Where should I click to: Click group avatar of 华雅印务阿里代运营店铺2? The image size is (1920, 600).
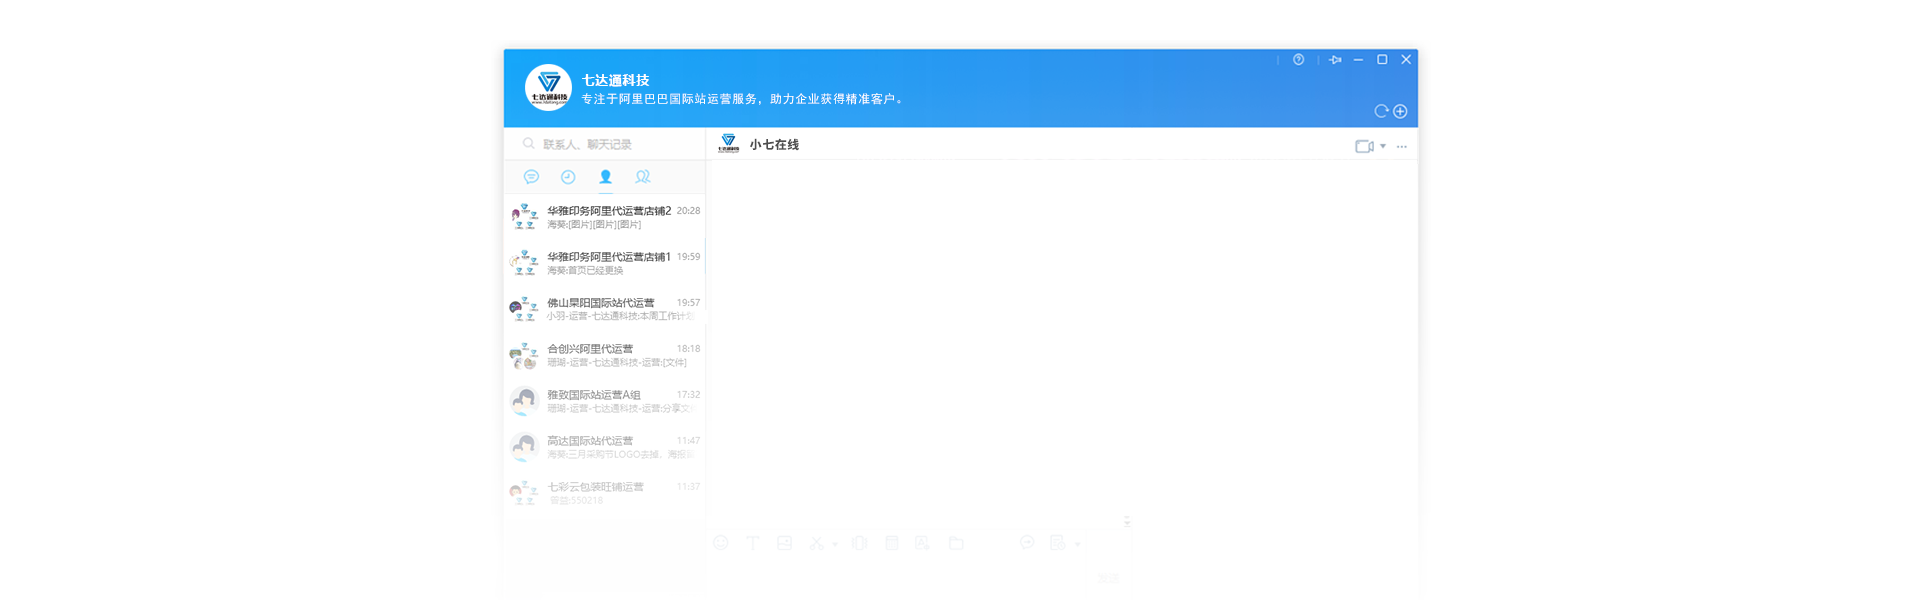coord(524,217)
